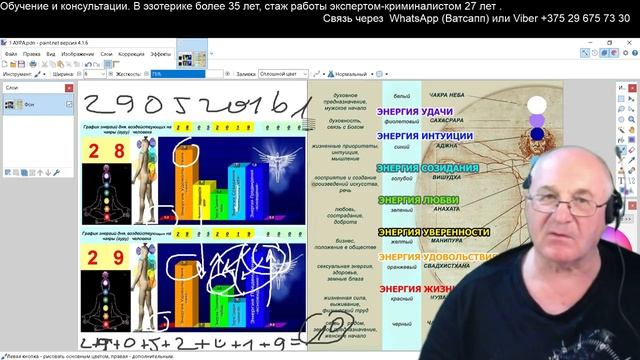640x360 pixels.
Task: Open the Коррекция menu
Action: (x=131, y=54)
